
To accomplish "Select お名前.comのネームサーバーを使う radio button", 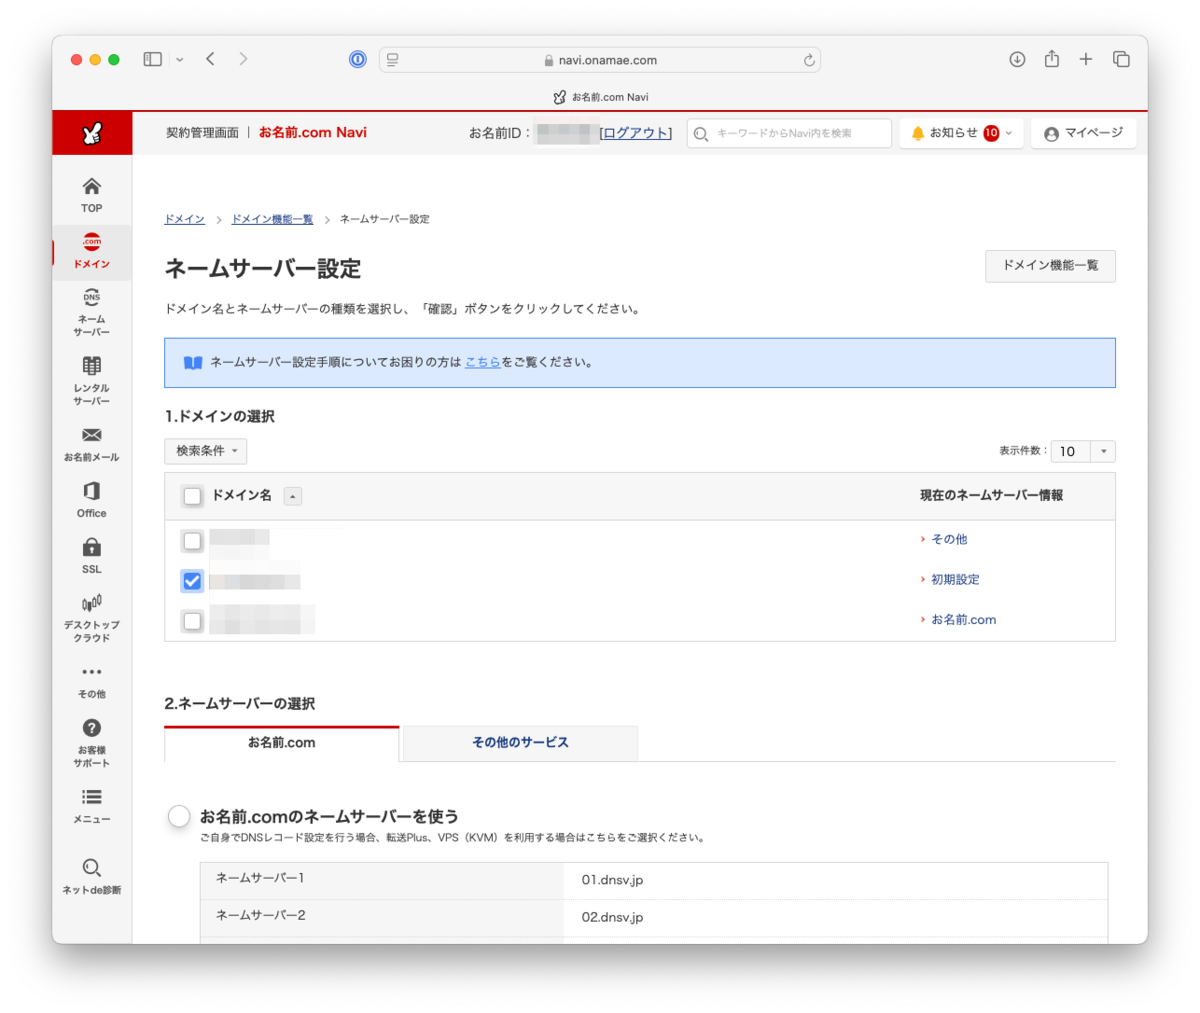I will [x=179, y=816].
